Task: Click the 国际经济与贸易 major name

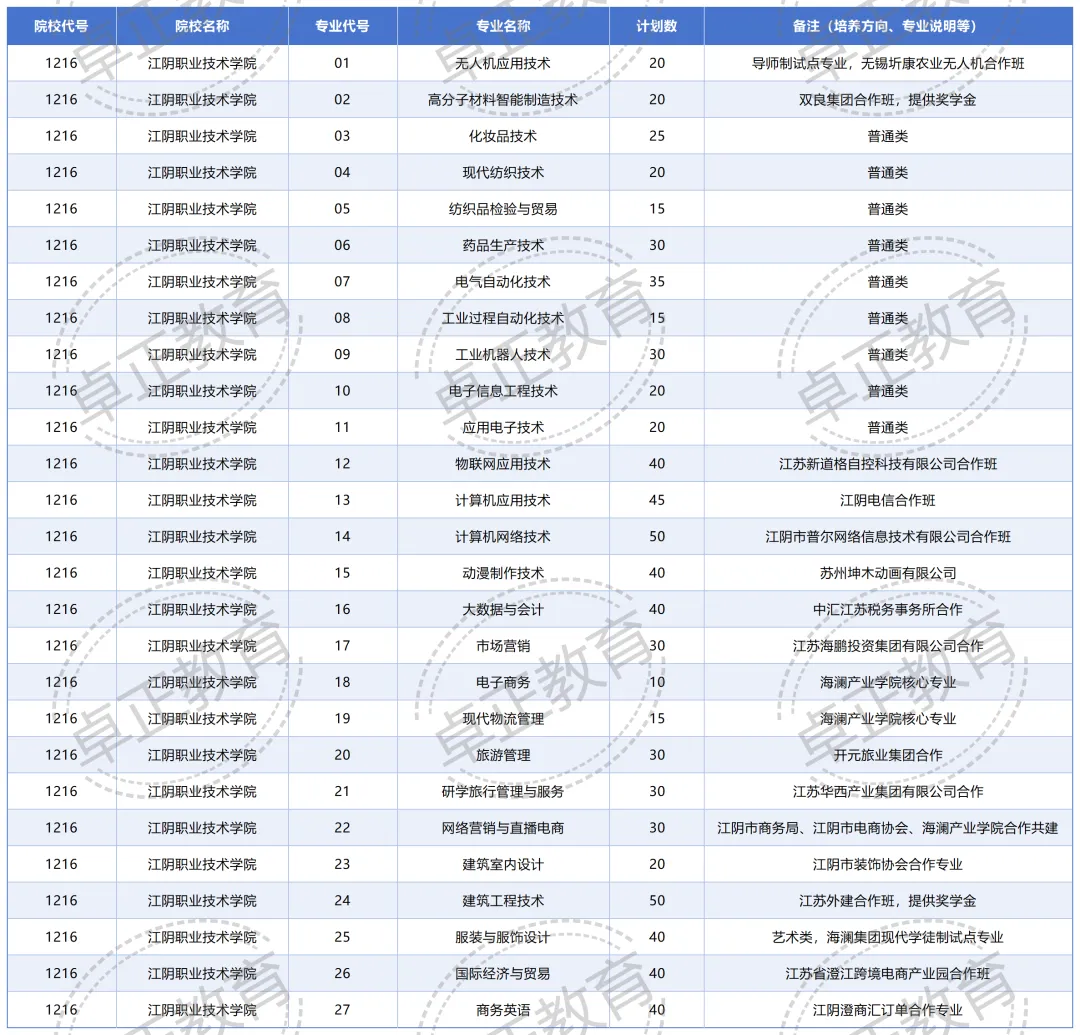Action: tap(503, 974)
